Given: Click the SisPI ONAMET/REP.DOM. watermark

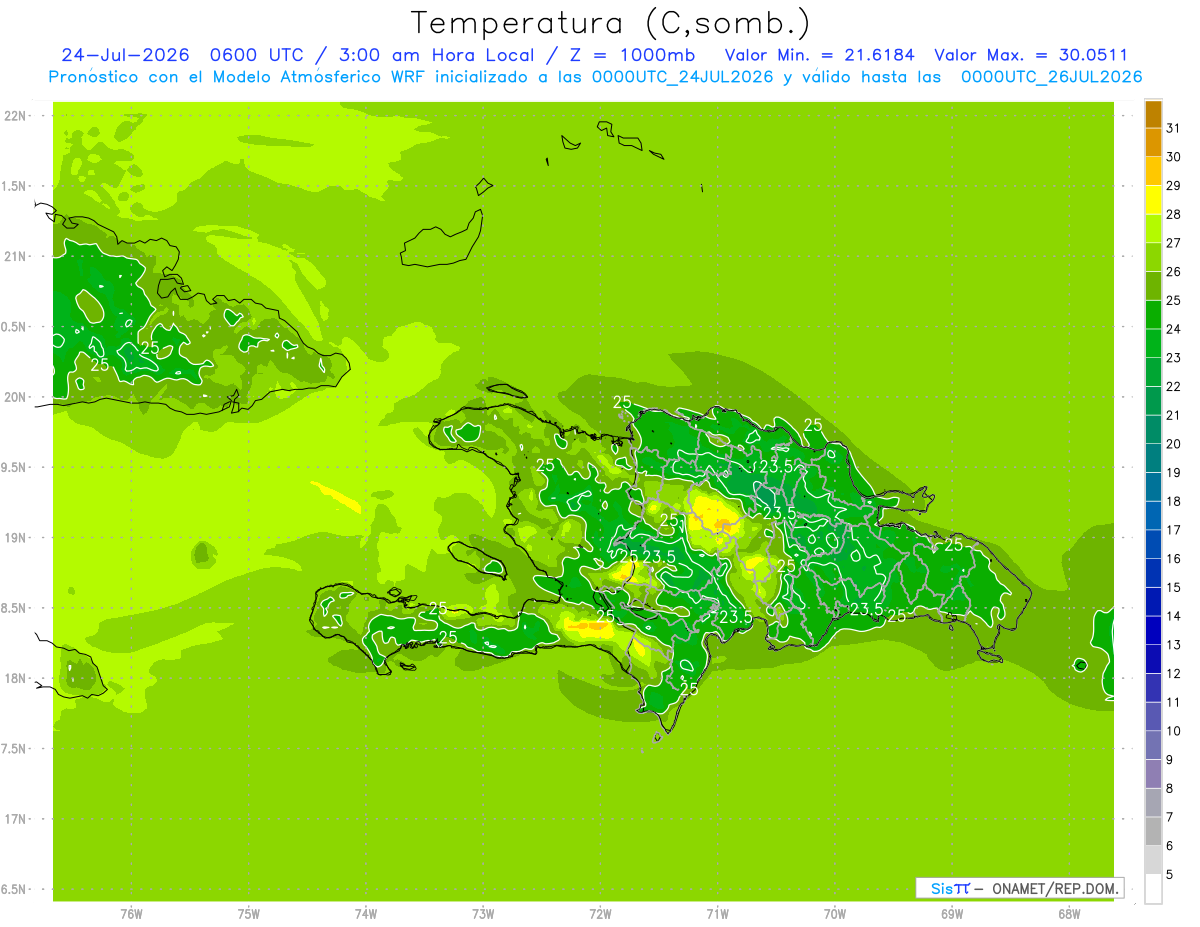Looking at the screenshot, I should (x=1020, y=888).
